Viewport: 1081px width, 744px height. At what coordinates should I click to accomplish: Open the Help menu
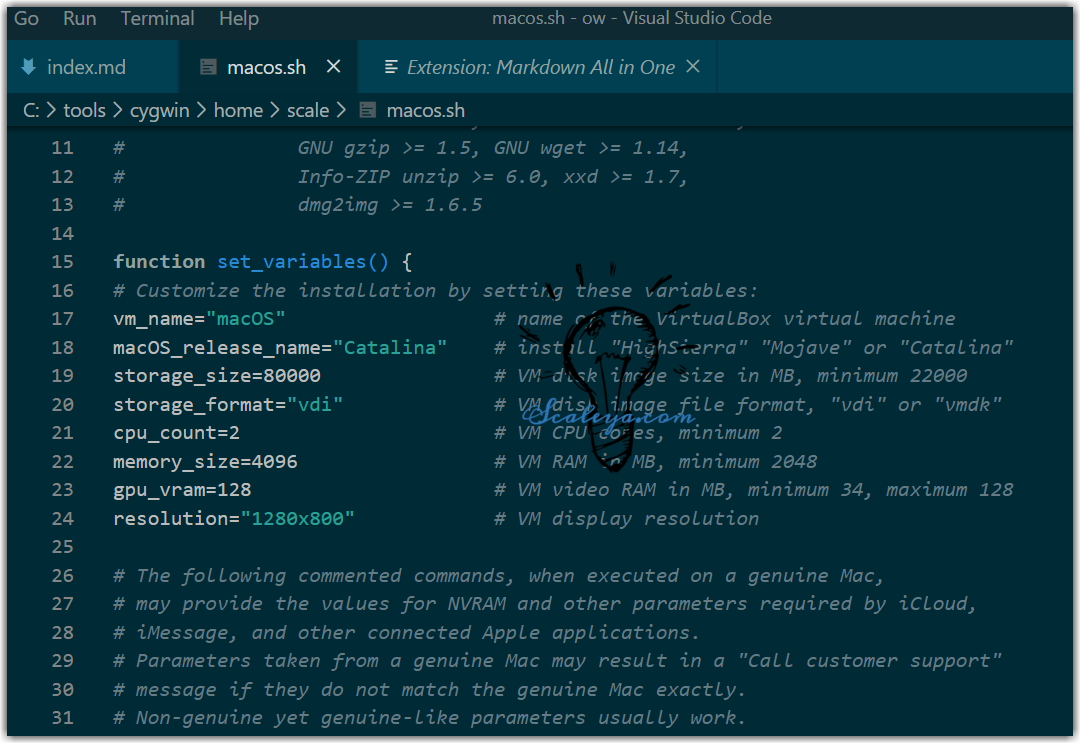pyautogui.click(x=238, y=18)
